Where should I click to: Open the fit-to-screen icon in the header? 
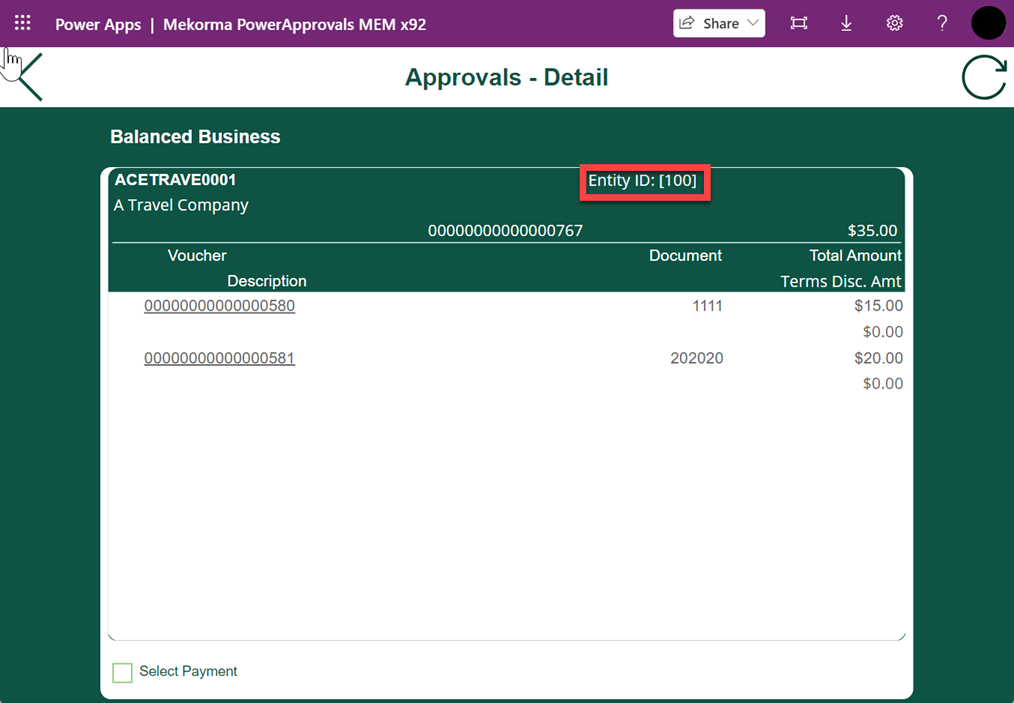click(x=799, y=23)
